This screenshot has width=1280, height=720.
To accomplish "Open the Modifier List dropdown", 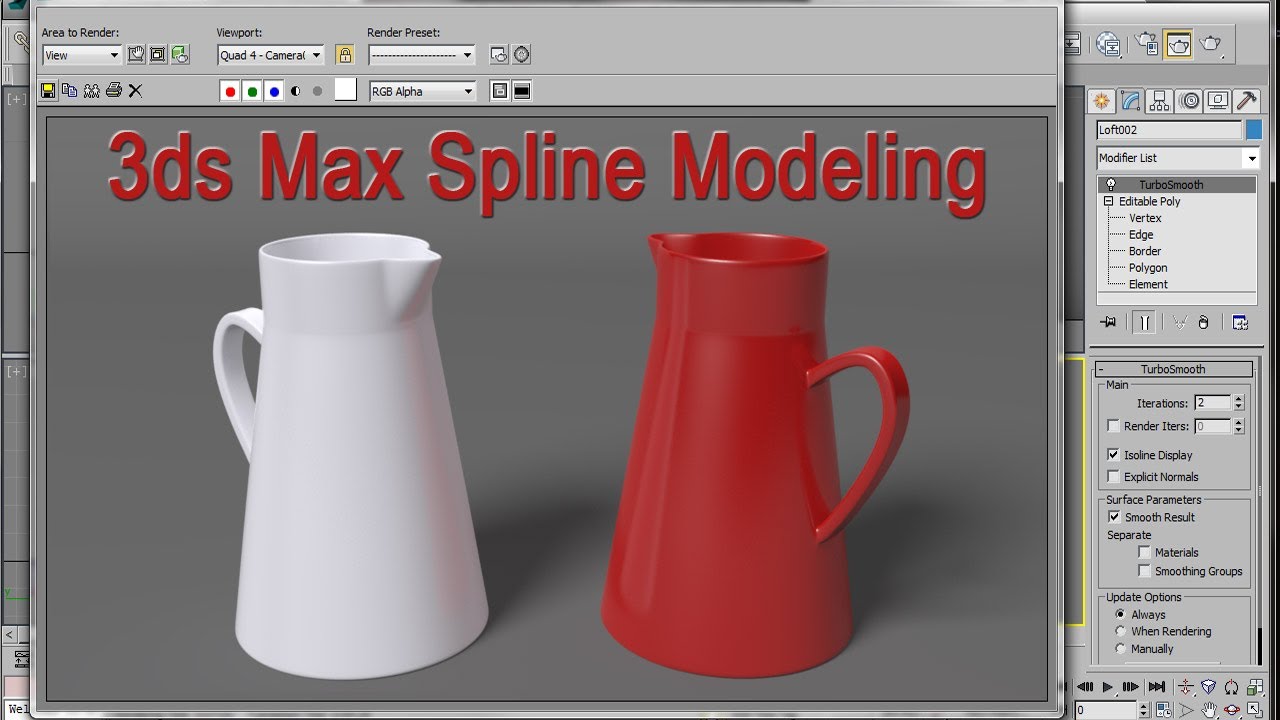I will 1178,158.
